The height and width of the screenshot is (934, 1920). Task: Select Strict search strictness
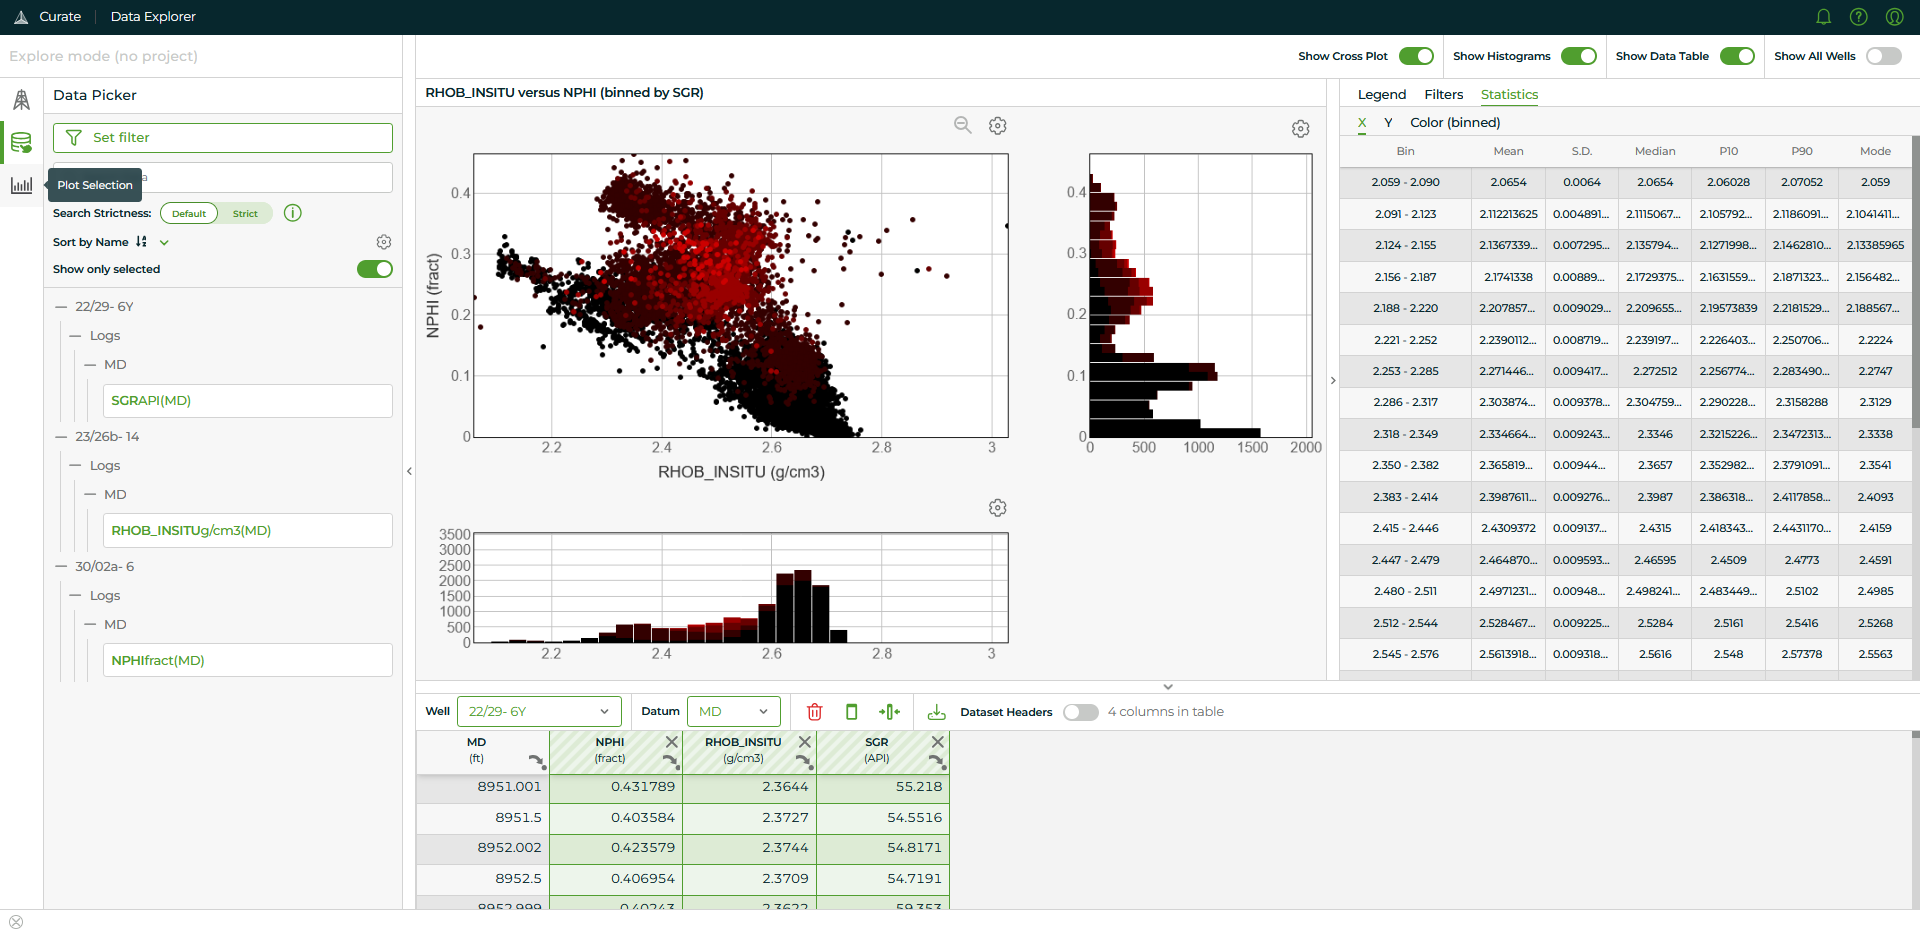tap(245, 213)
